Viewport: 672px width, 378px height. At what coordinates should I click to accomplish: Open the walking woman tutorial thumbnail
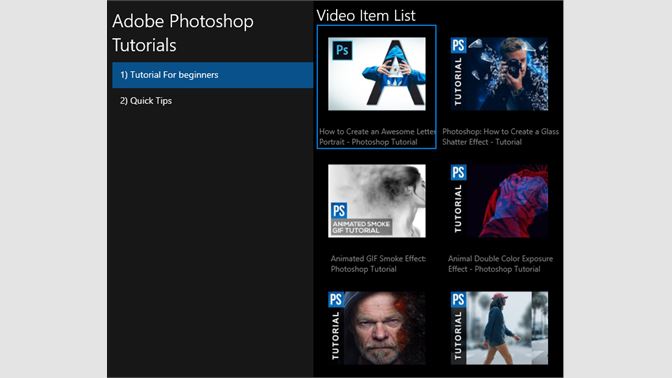(x=499, y=328)
